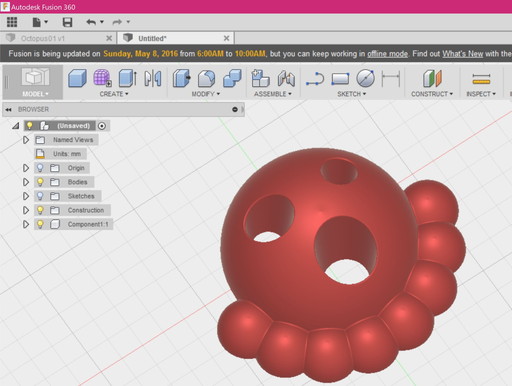Click the Save icon
512x386 pixels.
(68, 22)
